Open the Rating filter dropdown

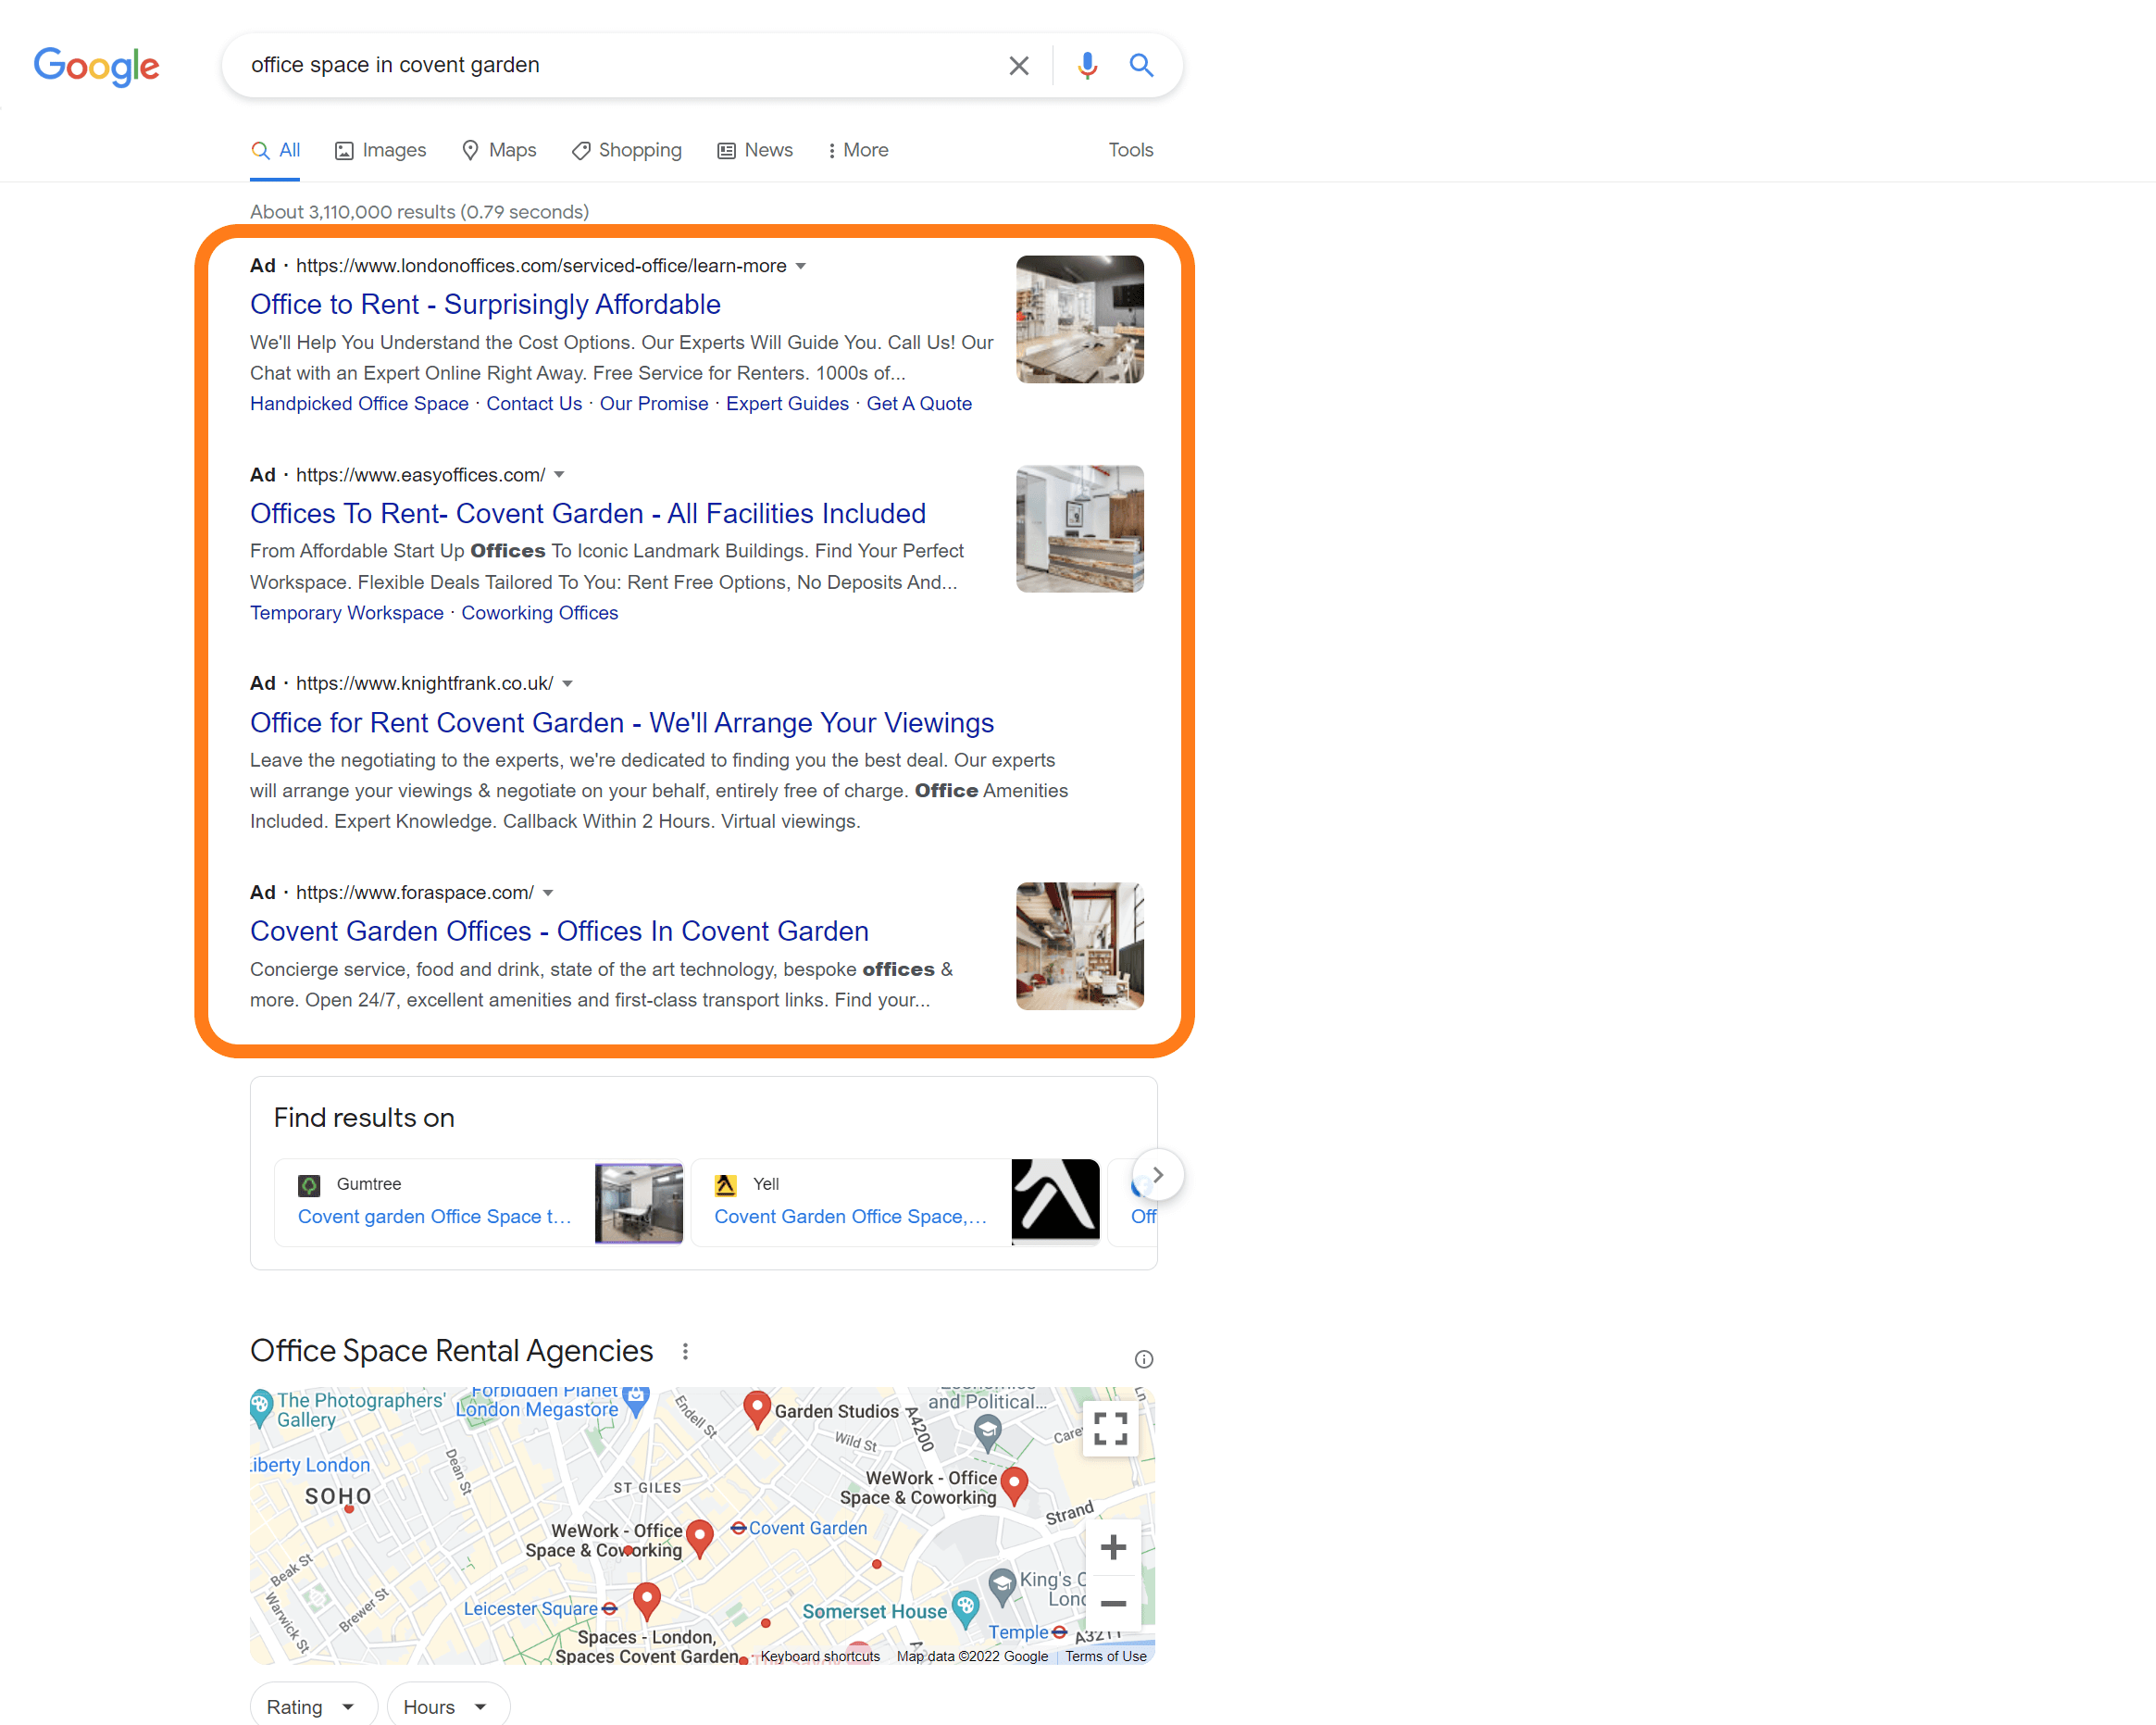(x=313, y=1706)
